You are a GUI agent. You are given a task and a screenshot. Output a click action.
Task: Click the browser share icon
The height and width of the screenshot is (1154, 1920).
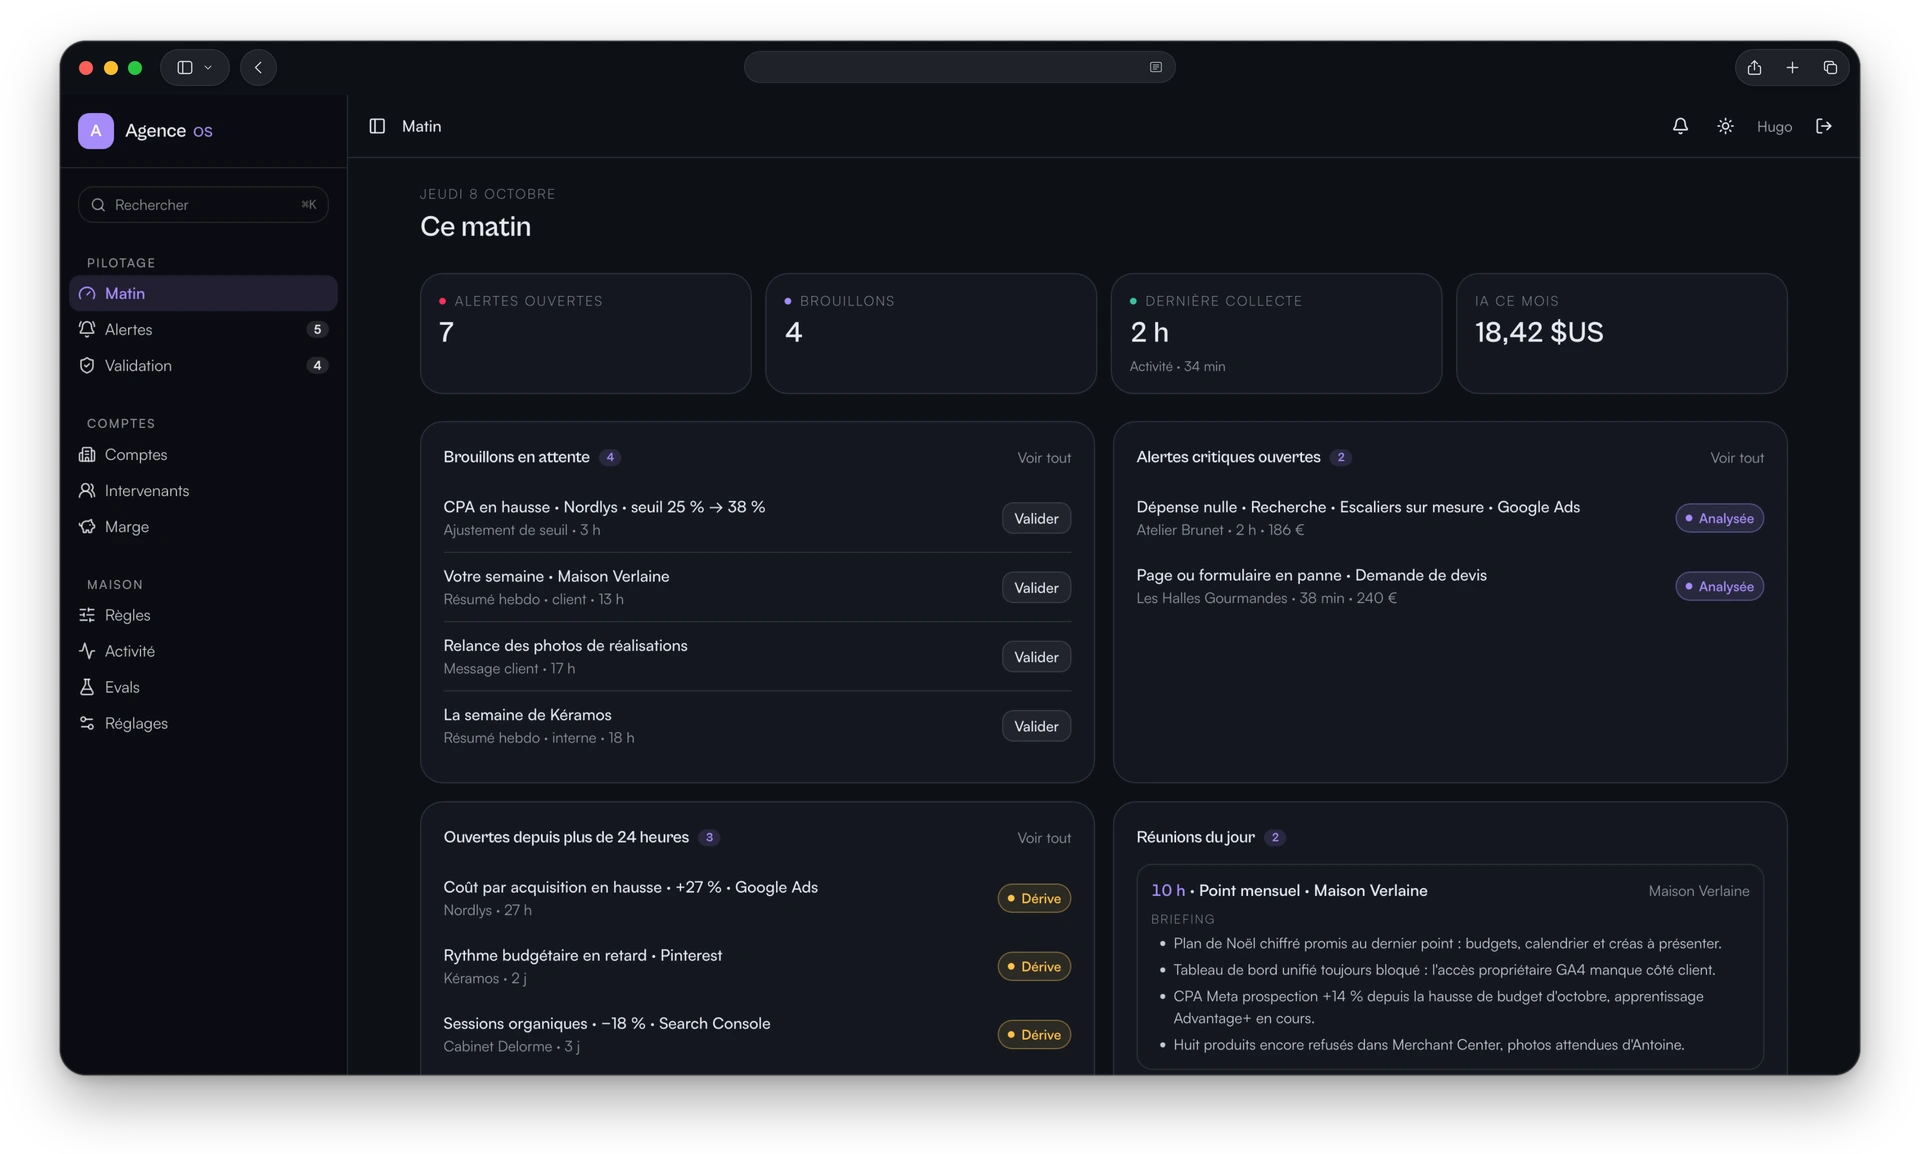coord(1754,67)
